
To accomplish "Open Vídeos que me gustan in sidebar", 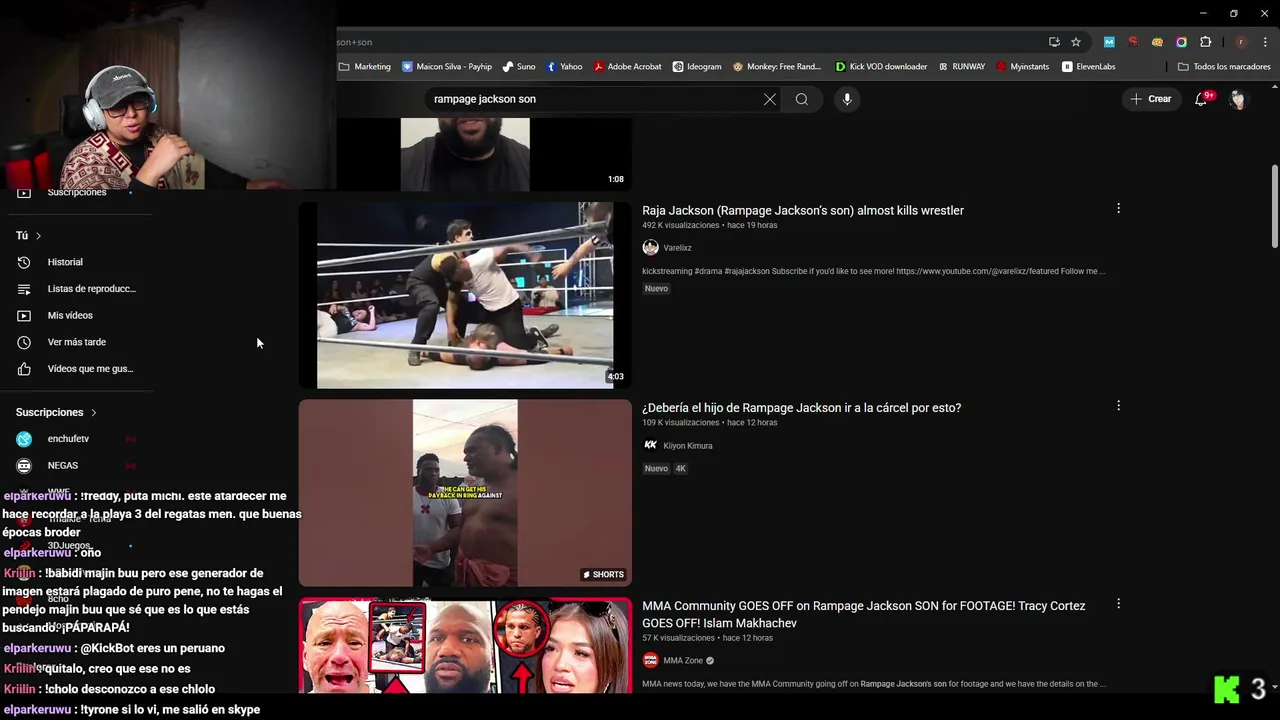I will (x=76, y=369).
